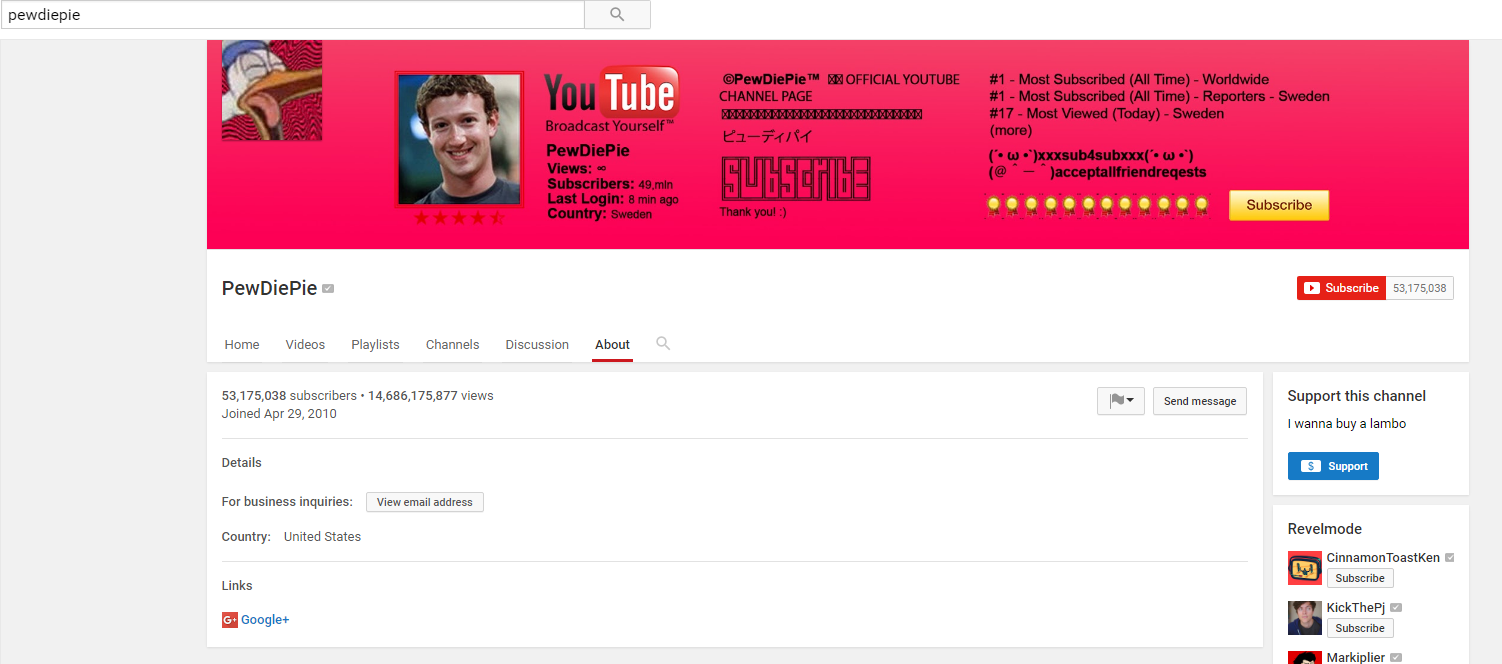Click the blue Support button

1333,466
